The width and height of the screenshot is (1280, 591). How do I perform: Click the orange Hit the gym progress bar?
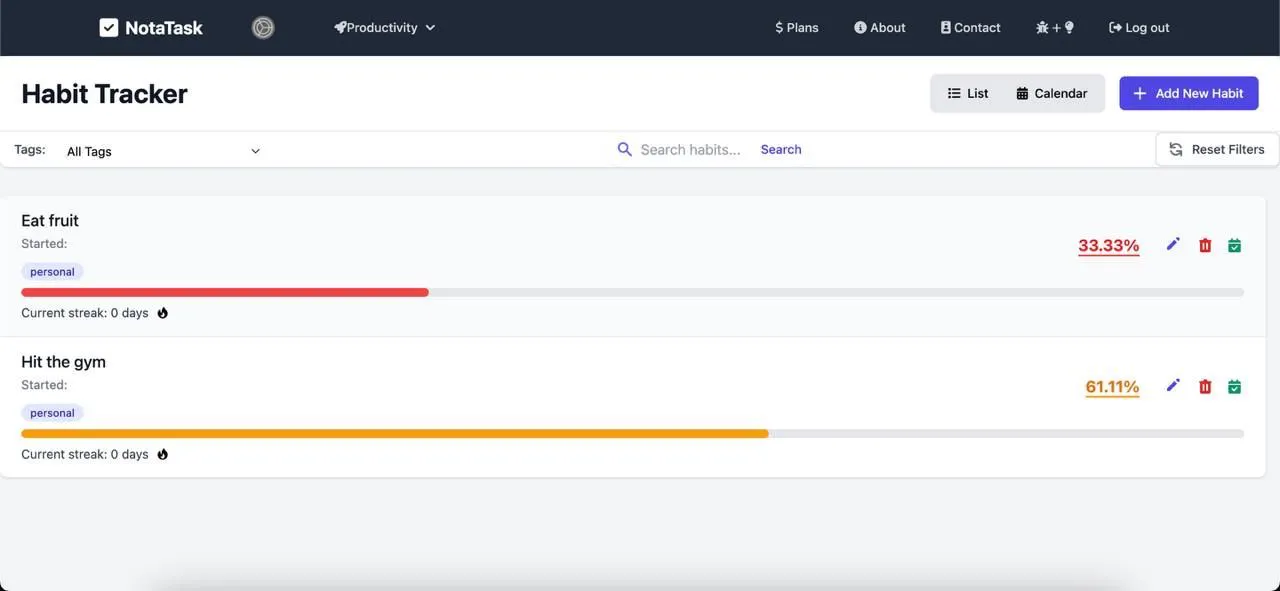point(395,433)
